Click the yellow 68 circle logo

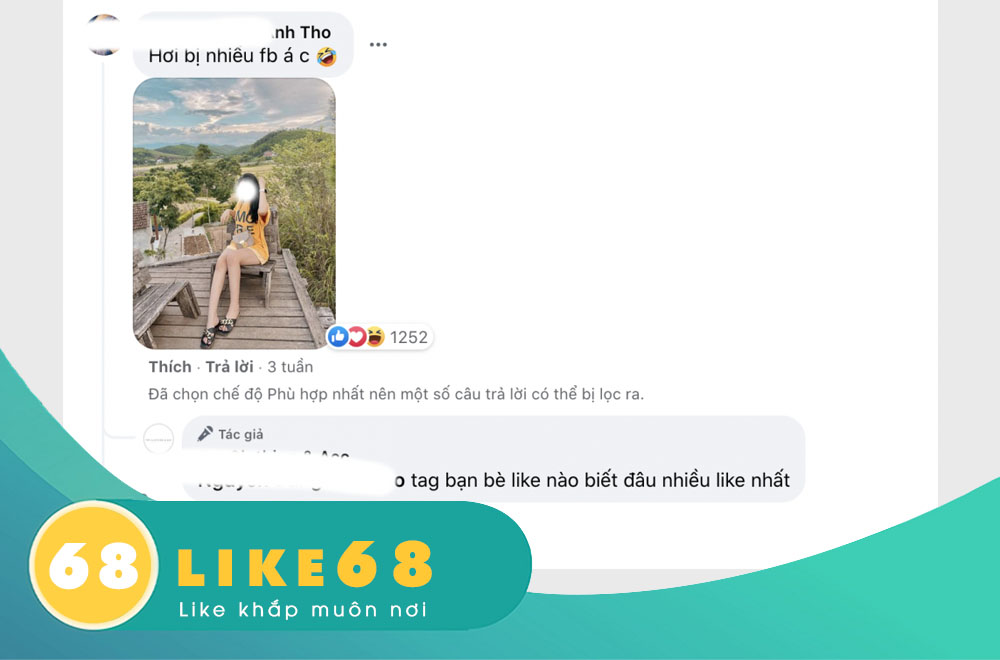coord(94,565)
